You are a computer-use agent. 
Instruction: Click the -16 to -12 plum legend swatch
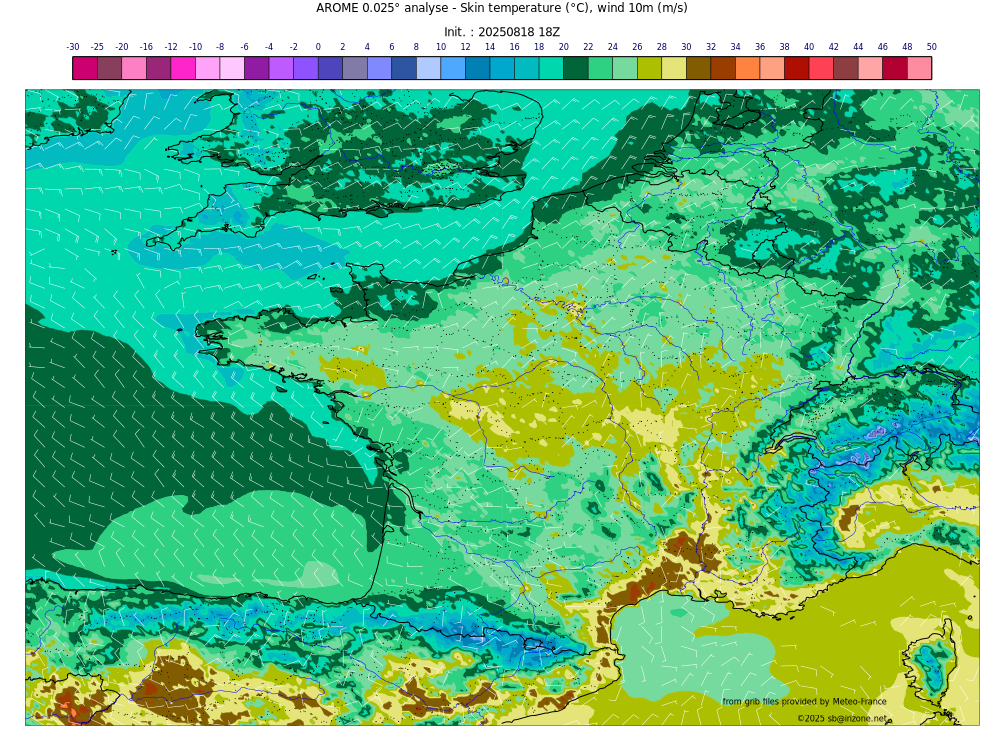point(159,68)
